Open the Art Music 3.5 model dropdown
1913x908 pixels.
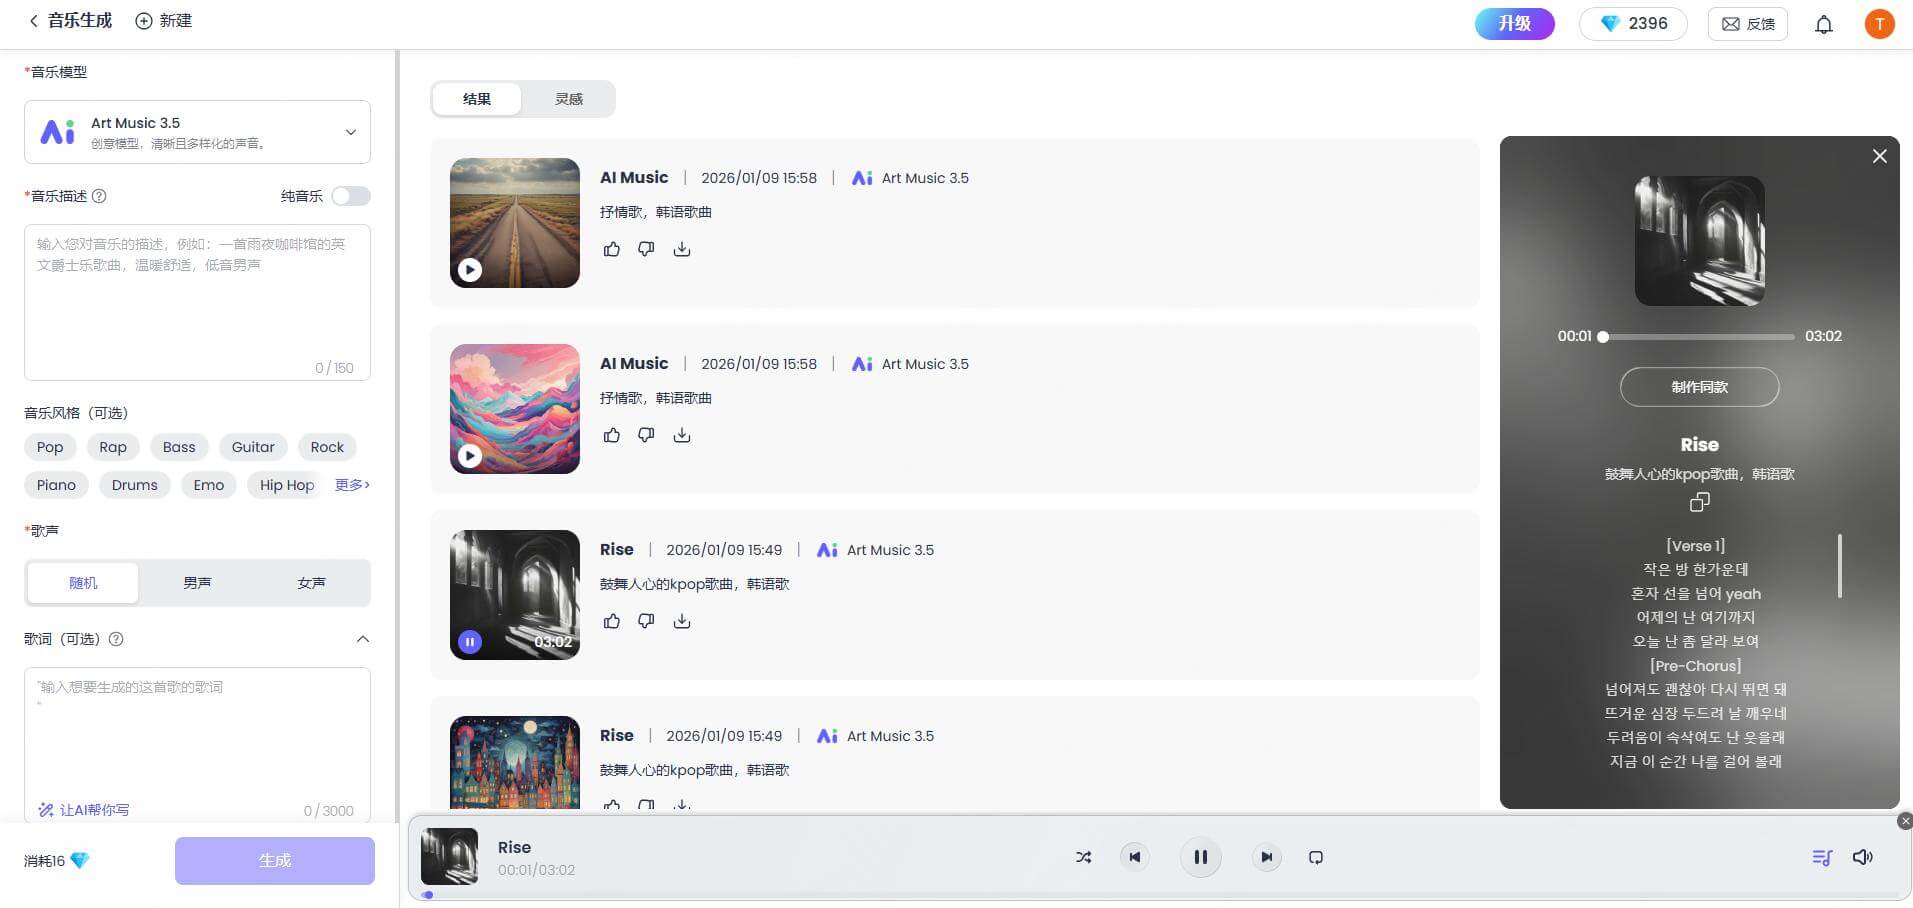[x=350, y=131]
